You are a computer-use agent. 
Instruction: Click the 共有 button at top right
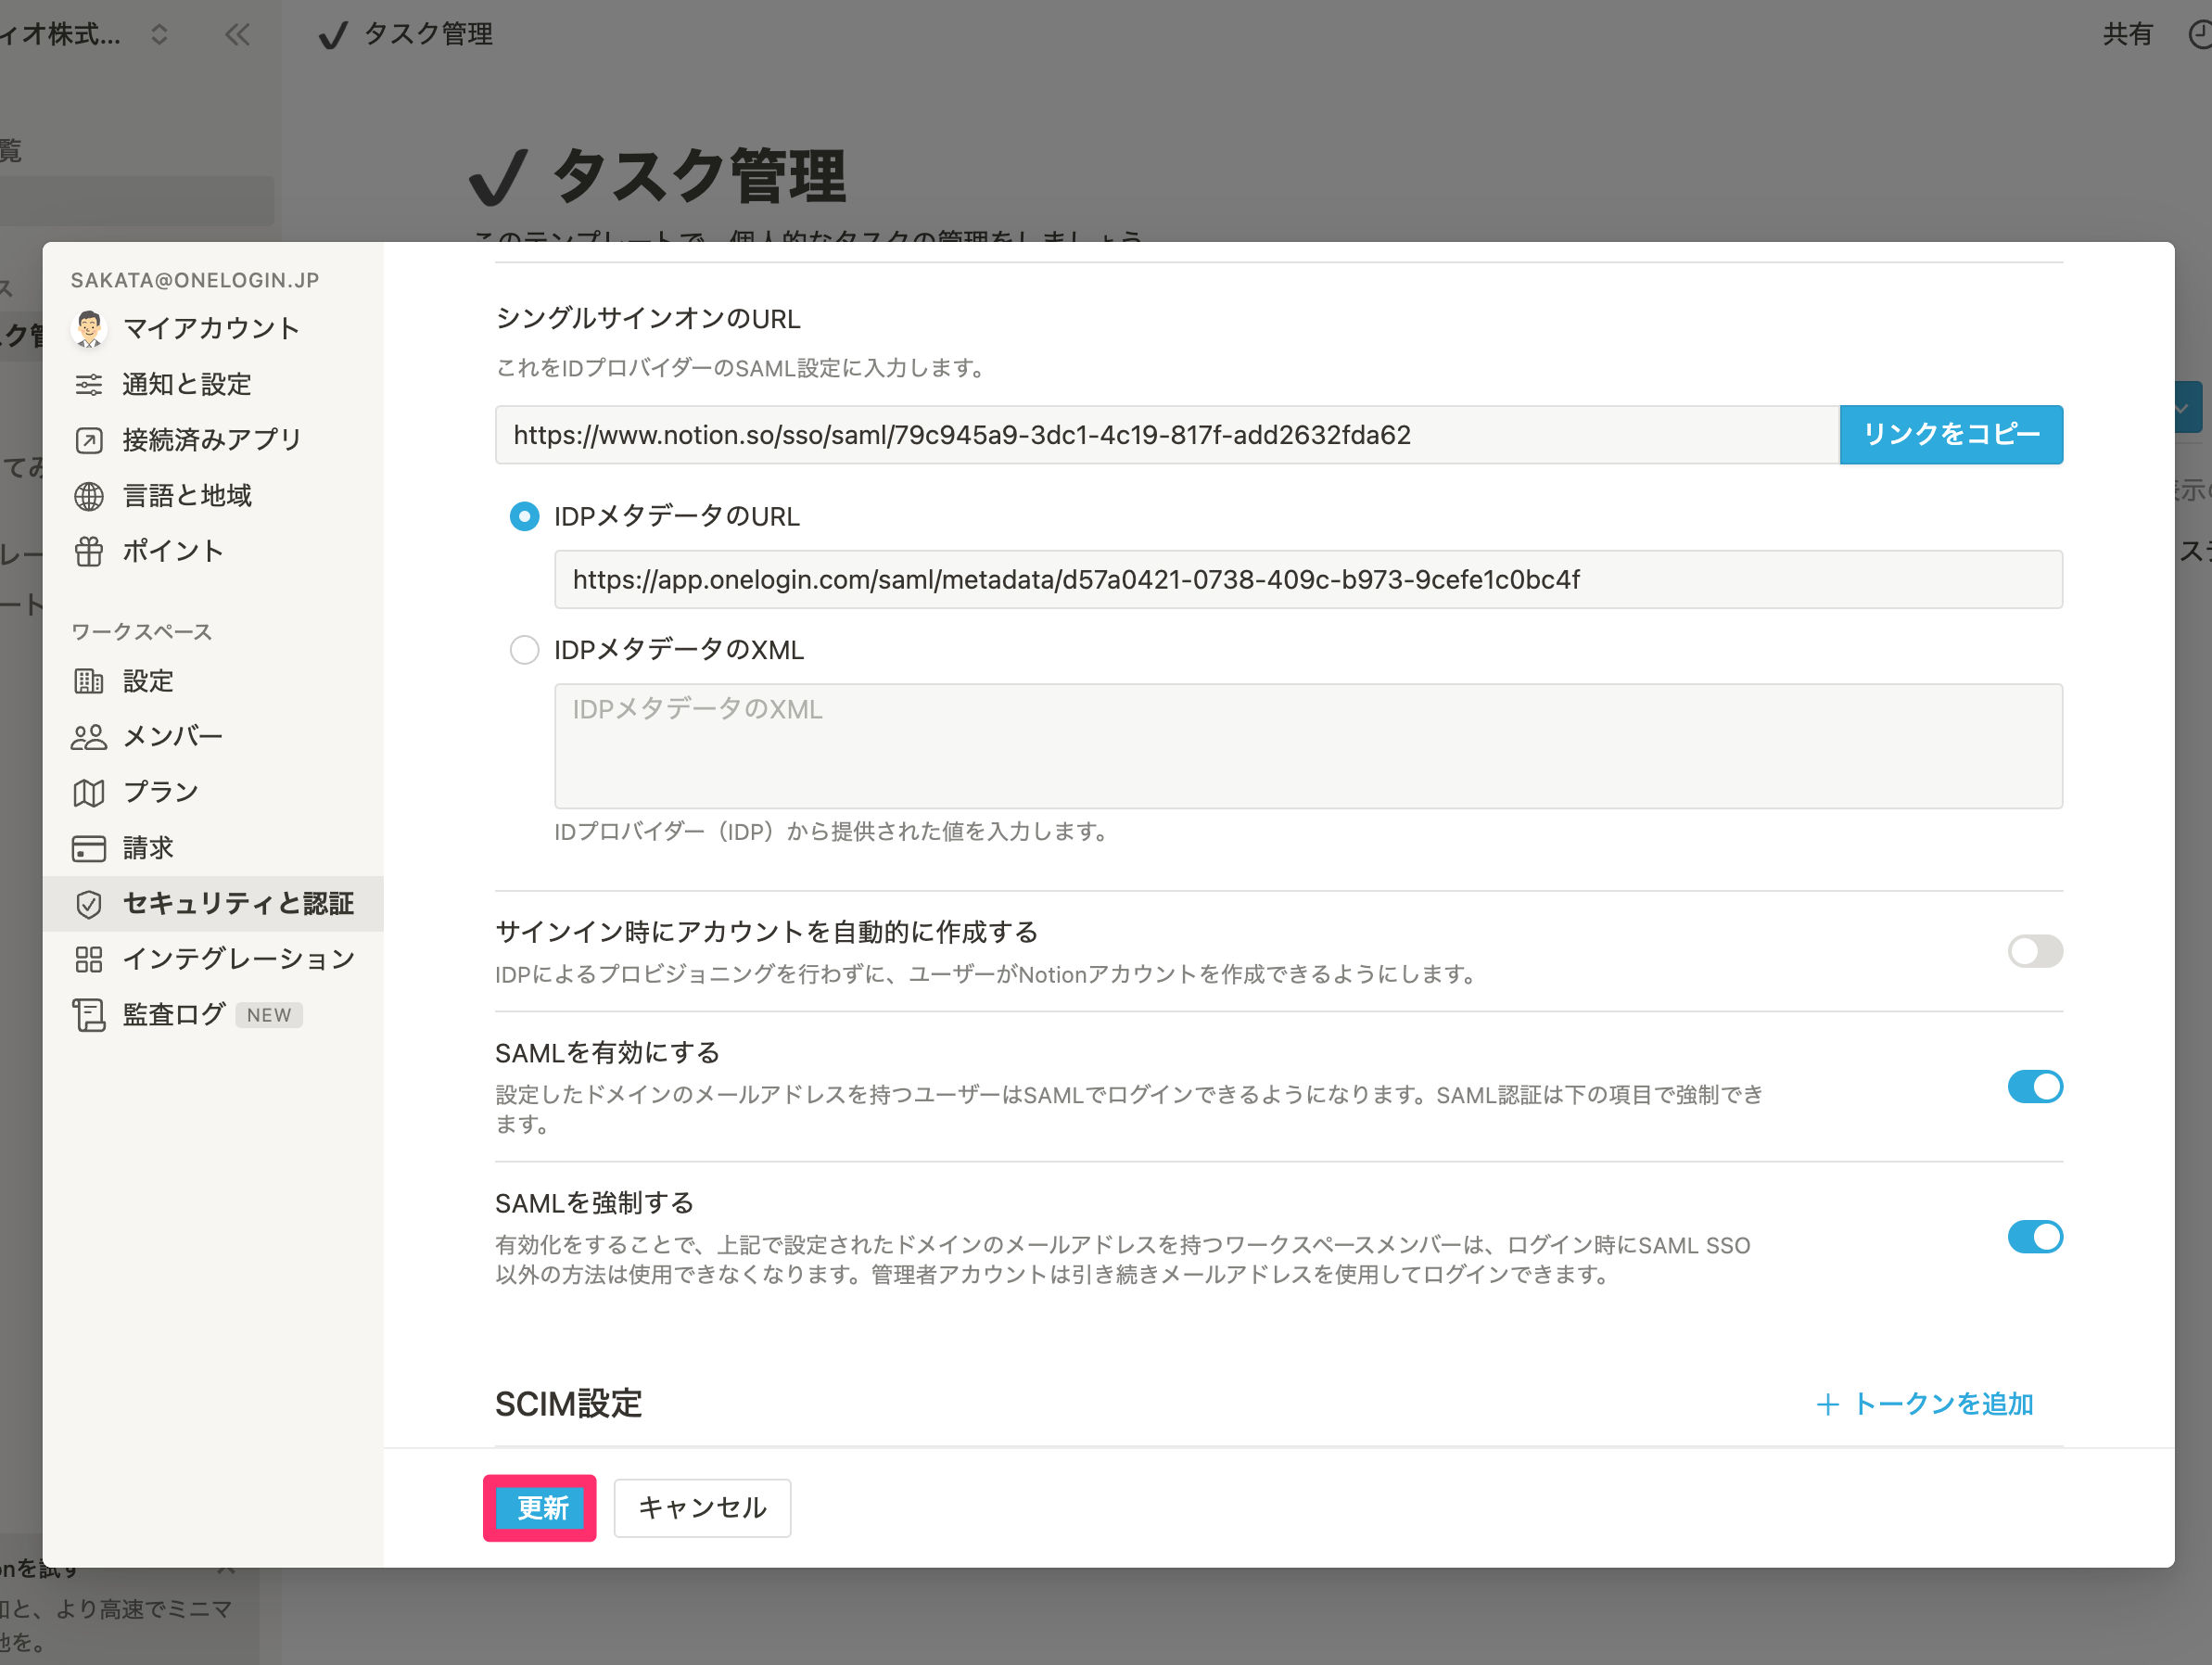(2127, 35)
